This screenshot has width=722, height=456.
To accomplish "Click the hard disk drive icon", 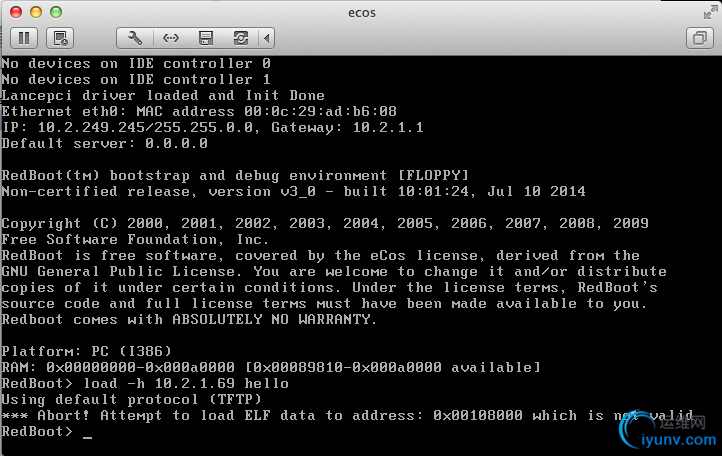I will pyautogui.click(x=240, y=38).
